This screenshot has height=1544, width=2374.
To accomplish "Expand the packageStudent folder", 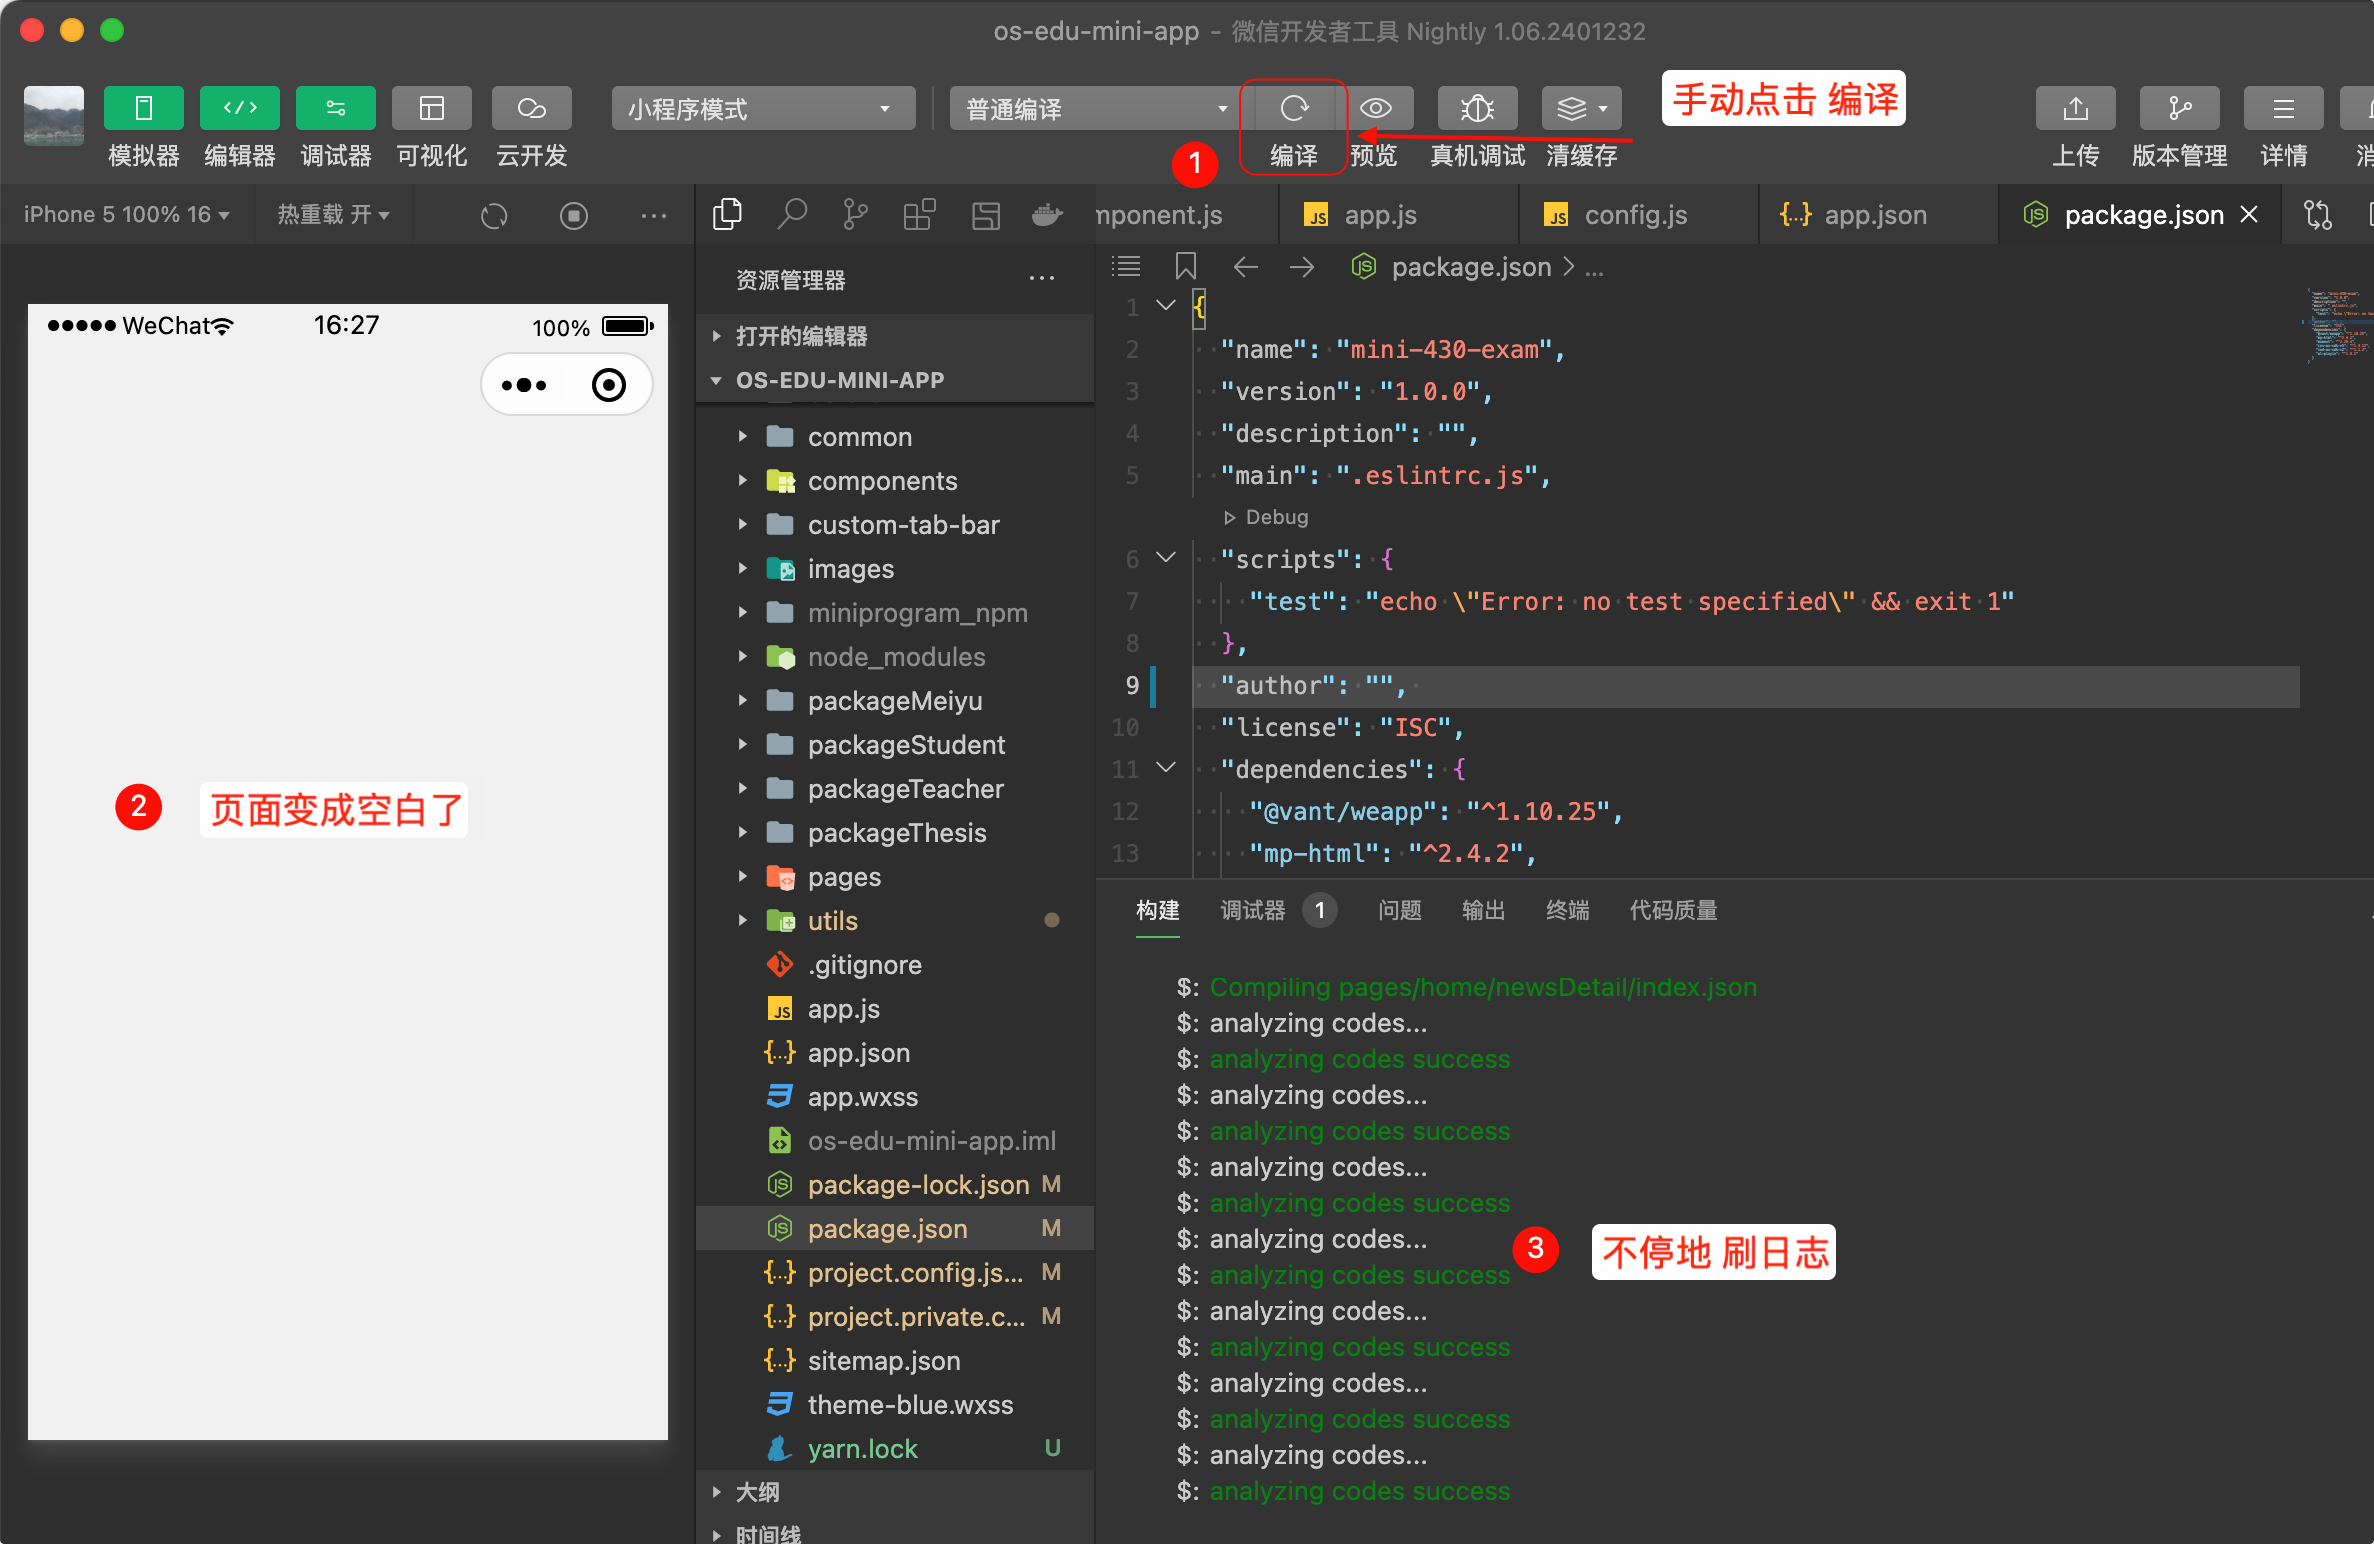I will point(905,745).
